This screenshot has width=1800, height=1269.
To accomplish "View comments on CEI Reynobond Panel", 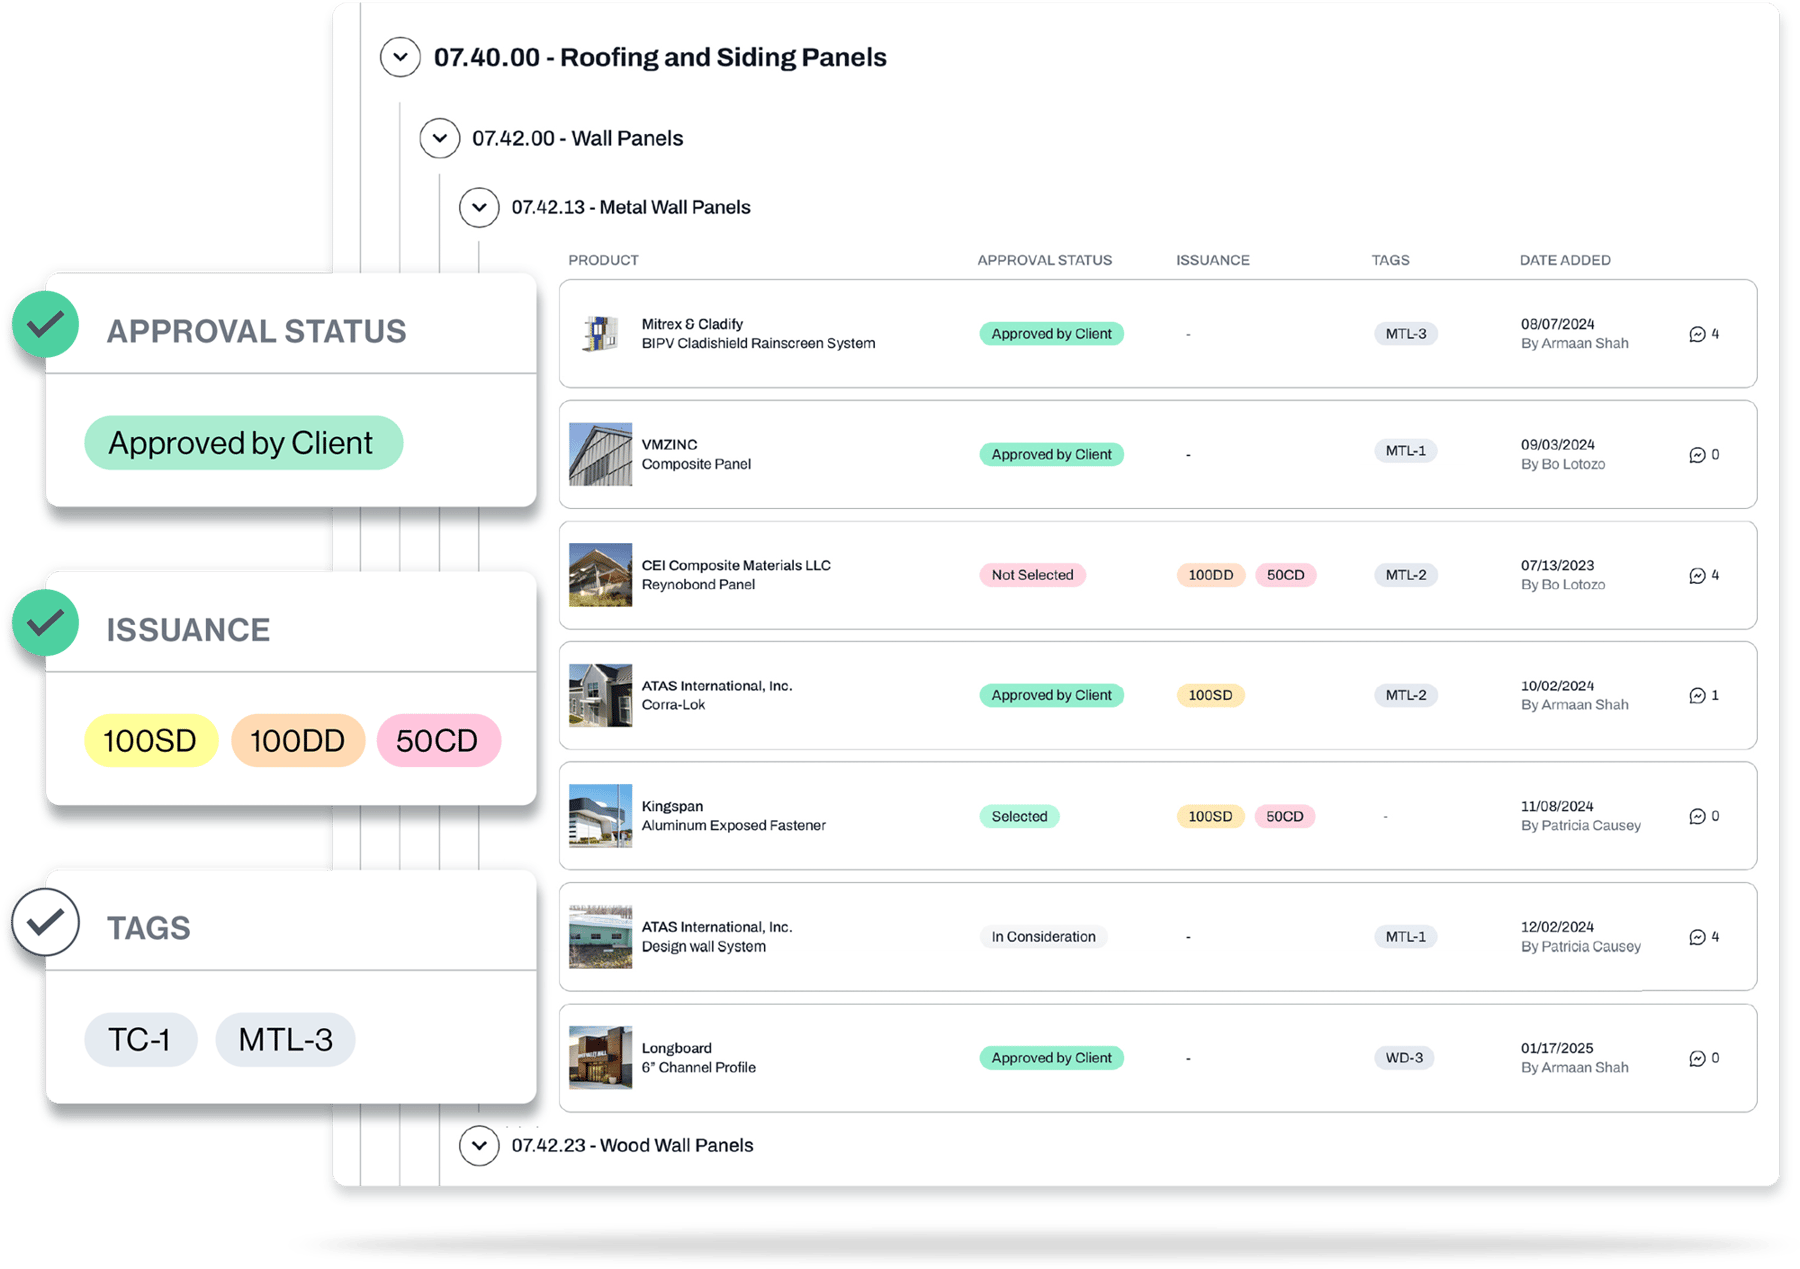I will point(1697,575).
